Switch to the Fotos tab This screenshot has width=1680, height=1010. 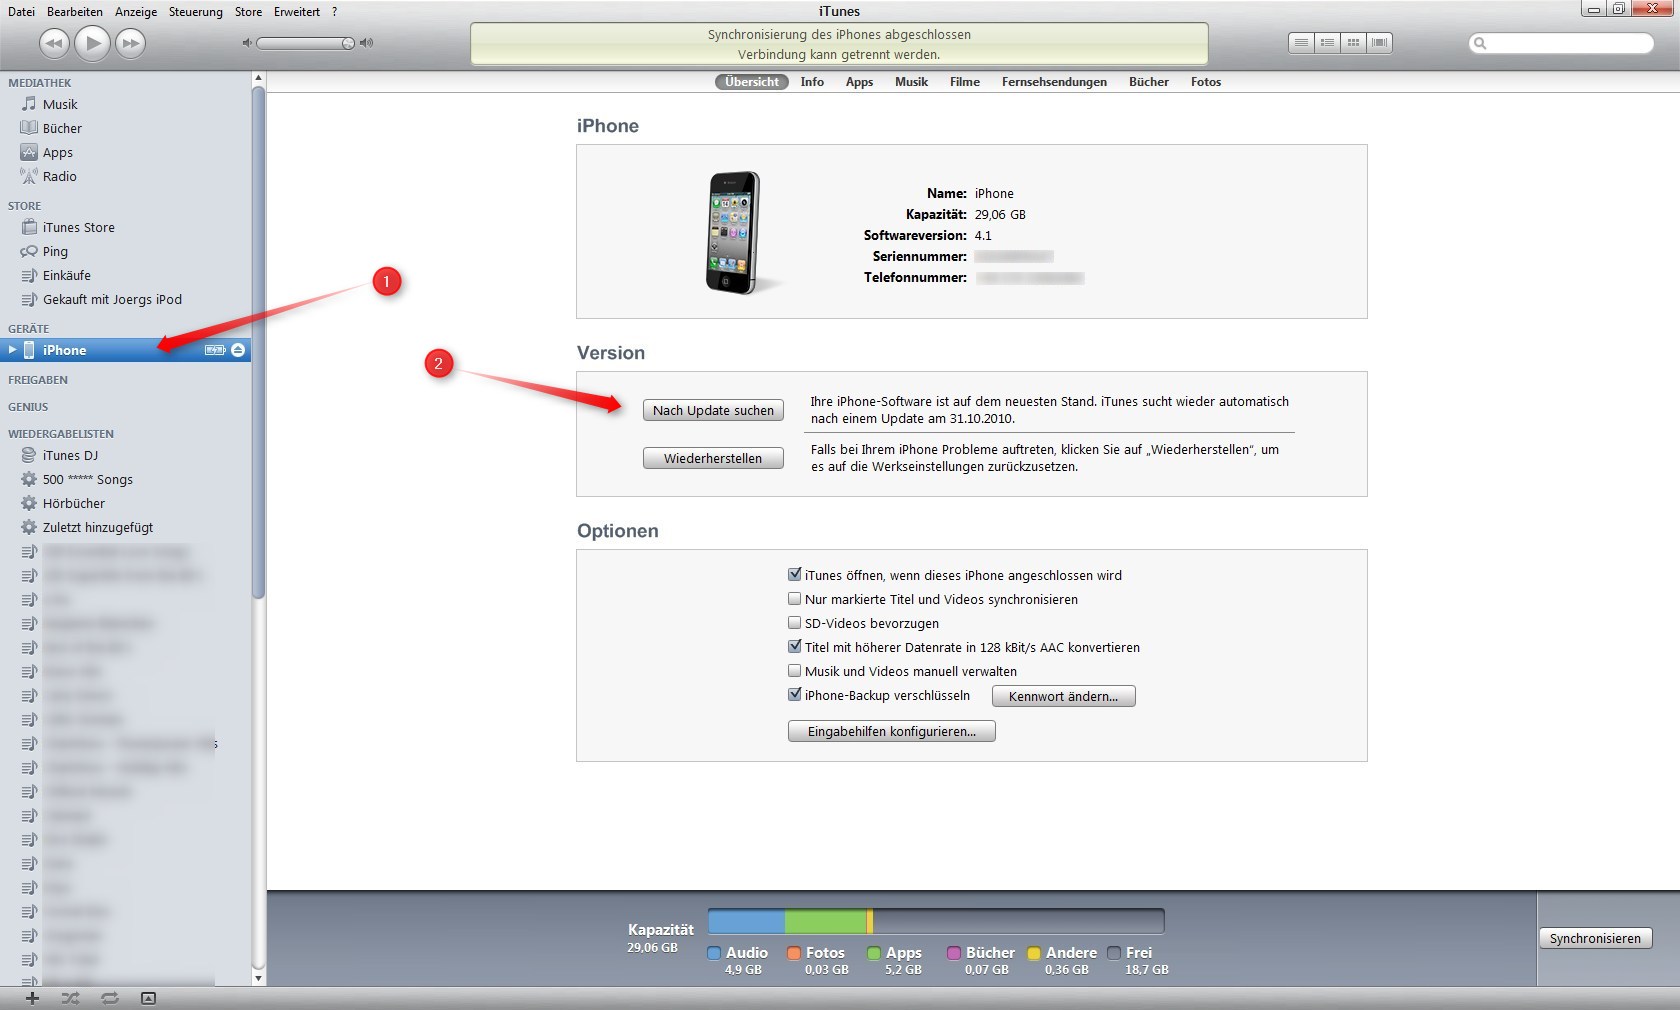(x=1206, y=82)
